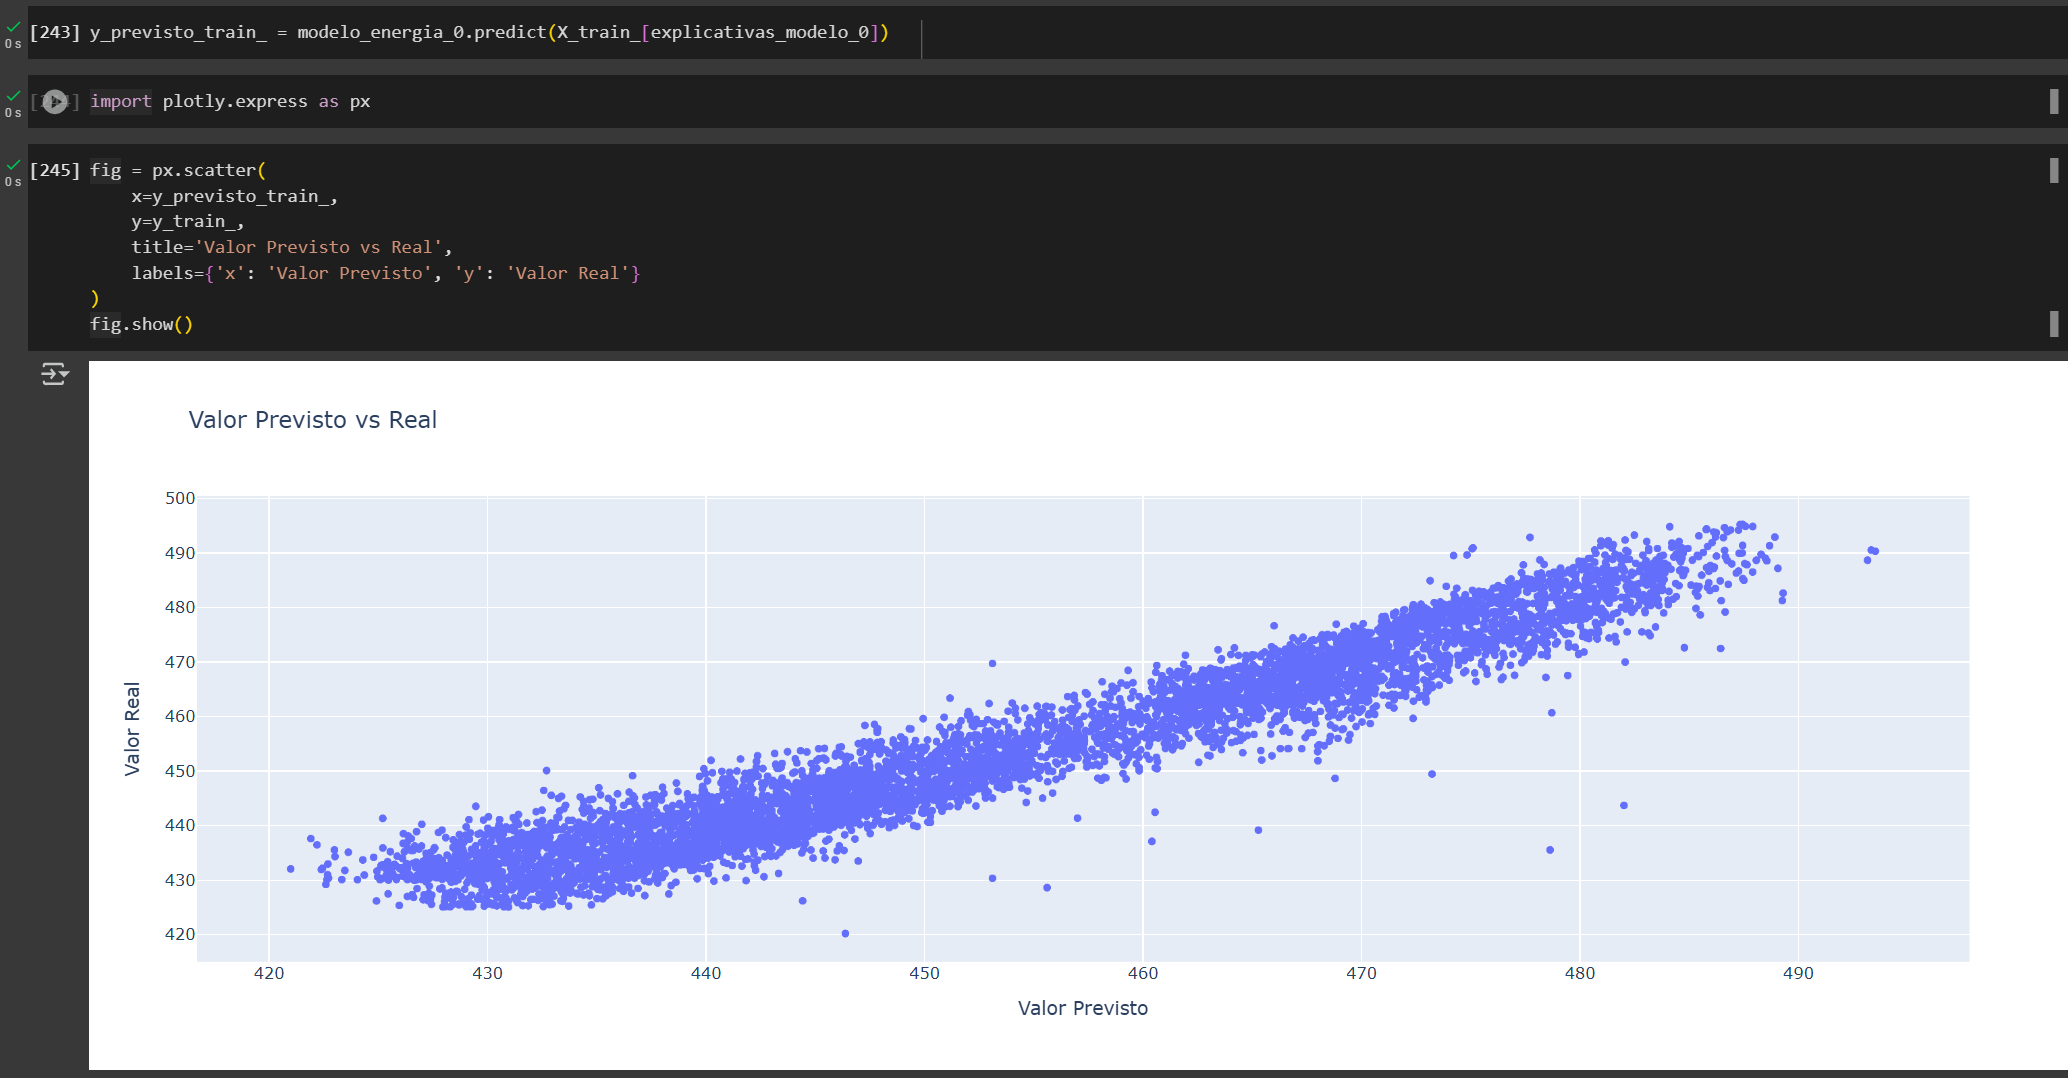2068x1078 pixels.
Task: Click the fig.show() code line
Action: (x=141, y=324)
